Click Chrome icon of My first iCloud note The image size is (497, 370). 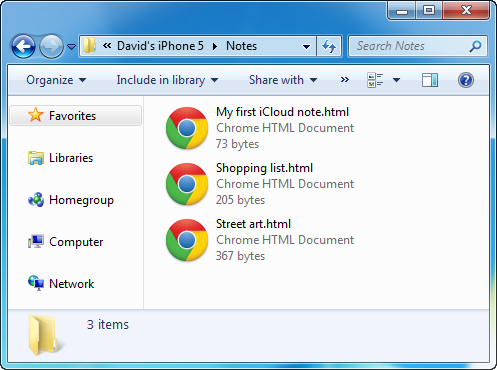pyautogui.click(x=187, y=128)
